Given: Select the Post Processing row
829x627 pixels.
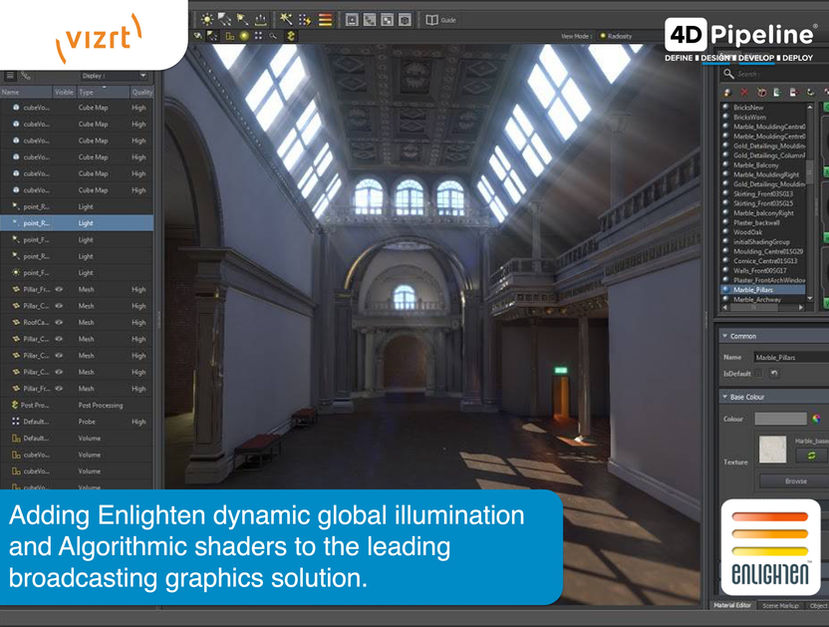Looking at the screenshot, I should coord(77,405).
